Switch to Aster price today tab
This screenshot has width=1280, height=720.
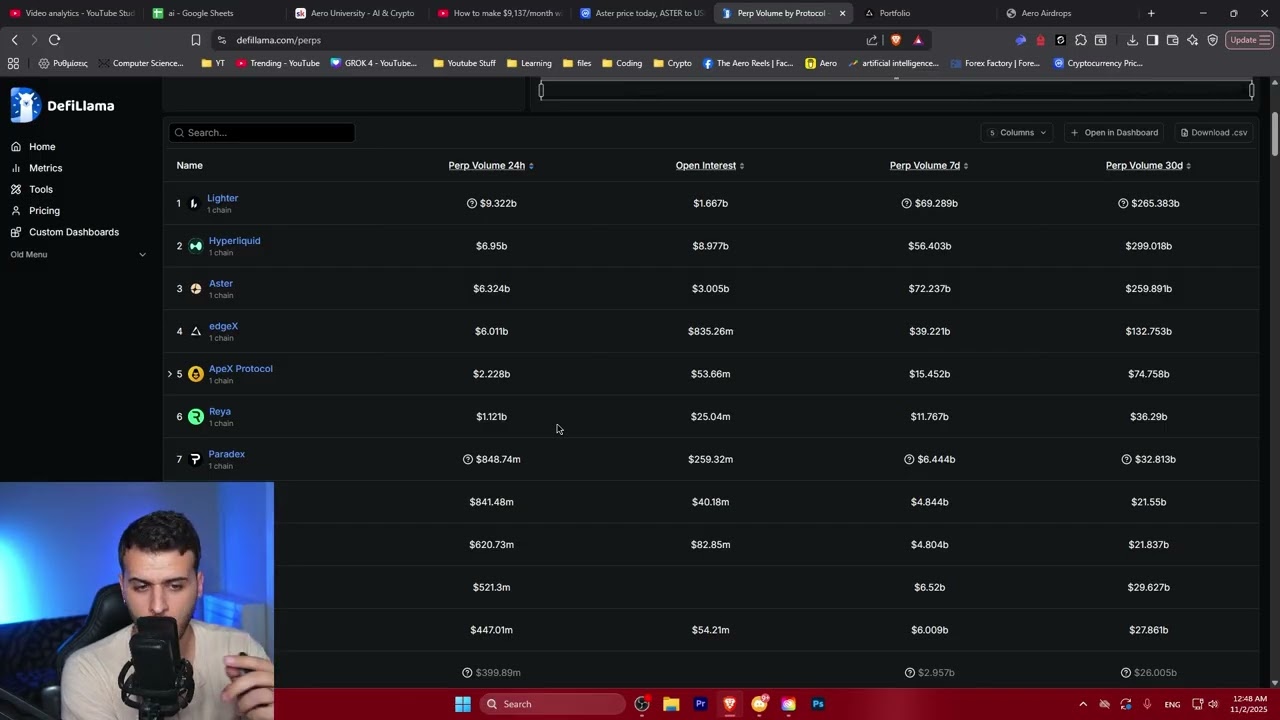click(x=645, y=13)
